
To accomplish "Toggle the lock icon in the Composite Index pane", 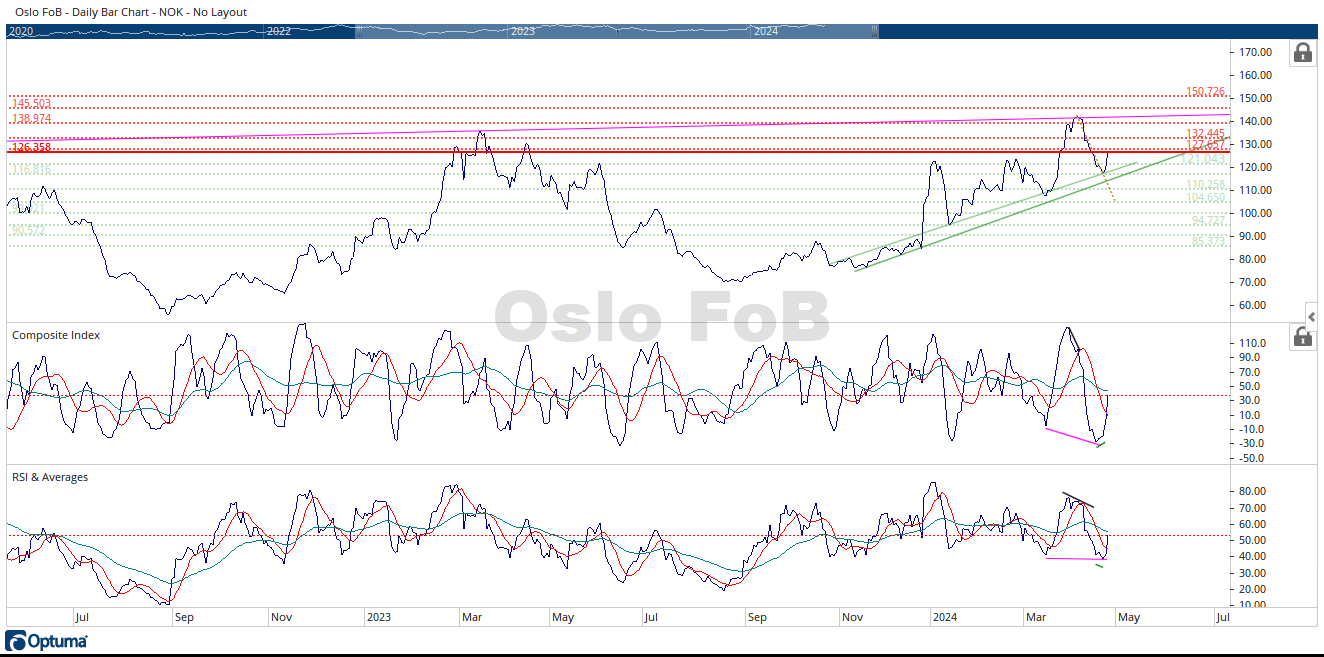I will pyautogui.click(x=1302, y=336).
